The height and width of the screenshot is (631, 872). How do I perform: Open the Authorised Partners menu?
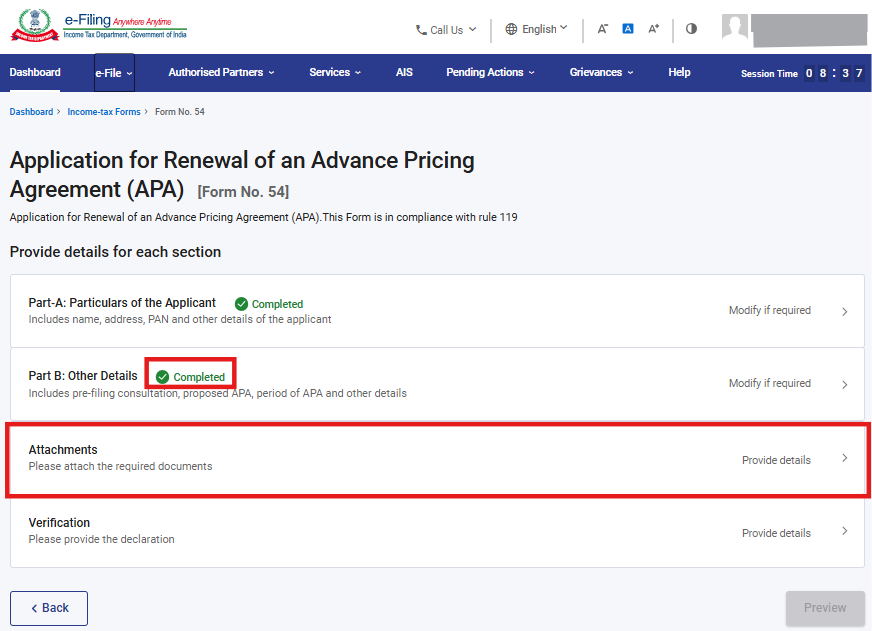221,73
